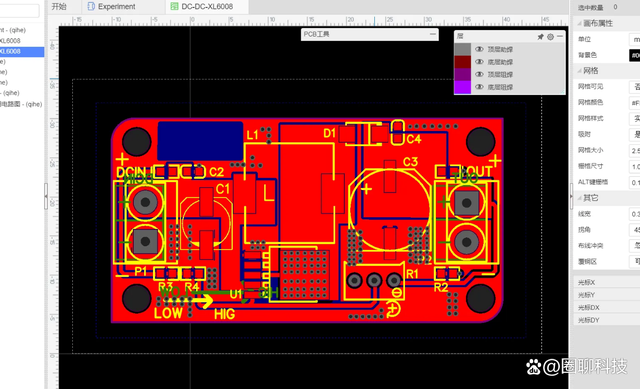Collapse the right properties panel handle
Image resolution: width=640 pixels, height=389 pixels.
pos(571,196)
